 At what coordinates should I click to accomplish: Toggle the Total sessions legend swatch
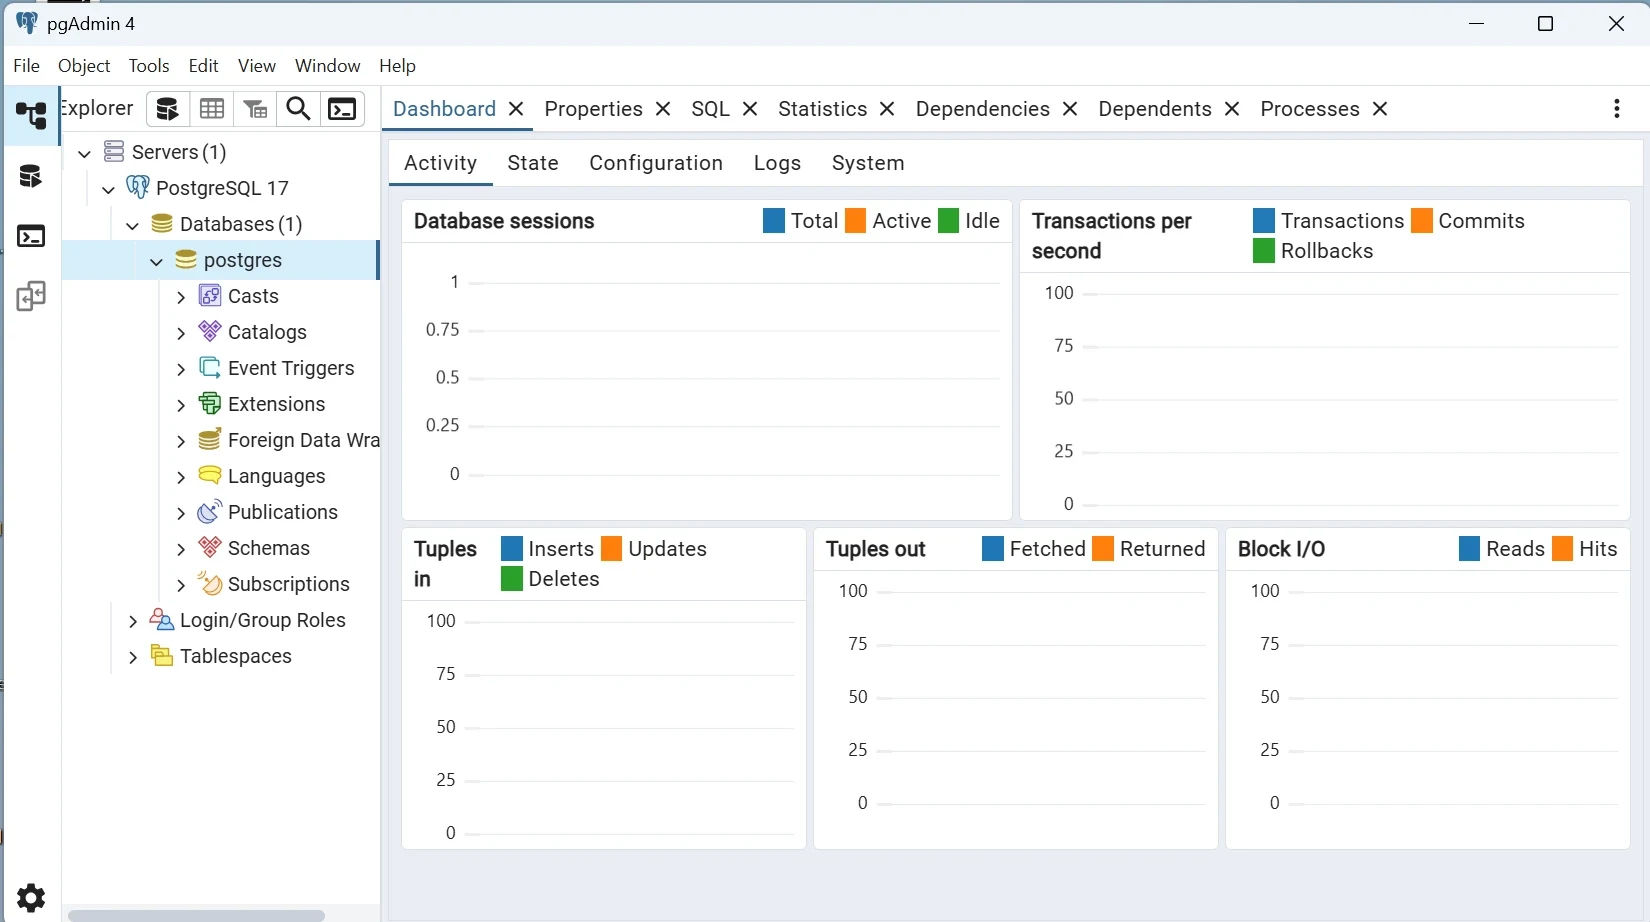pyautogui.click(x=774, y=221)
